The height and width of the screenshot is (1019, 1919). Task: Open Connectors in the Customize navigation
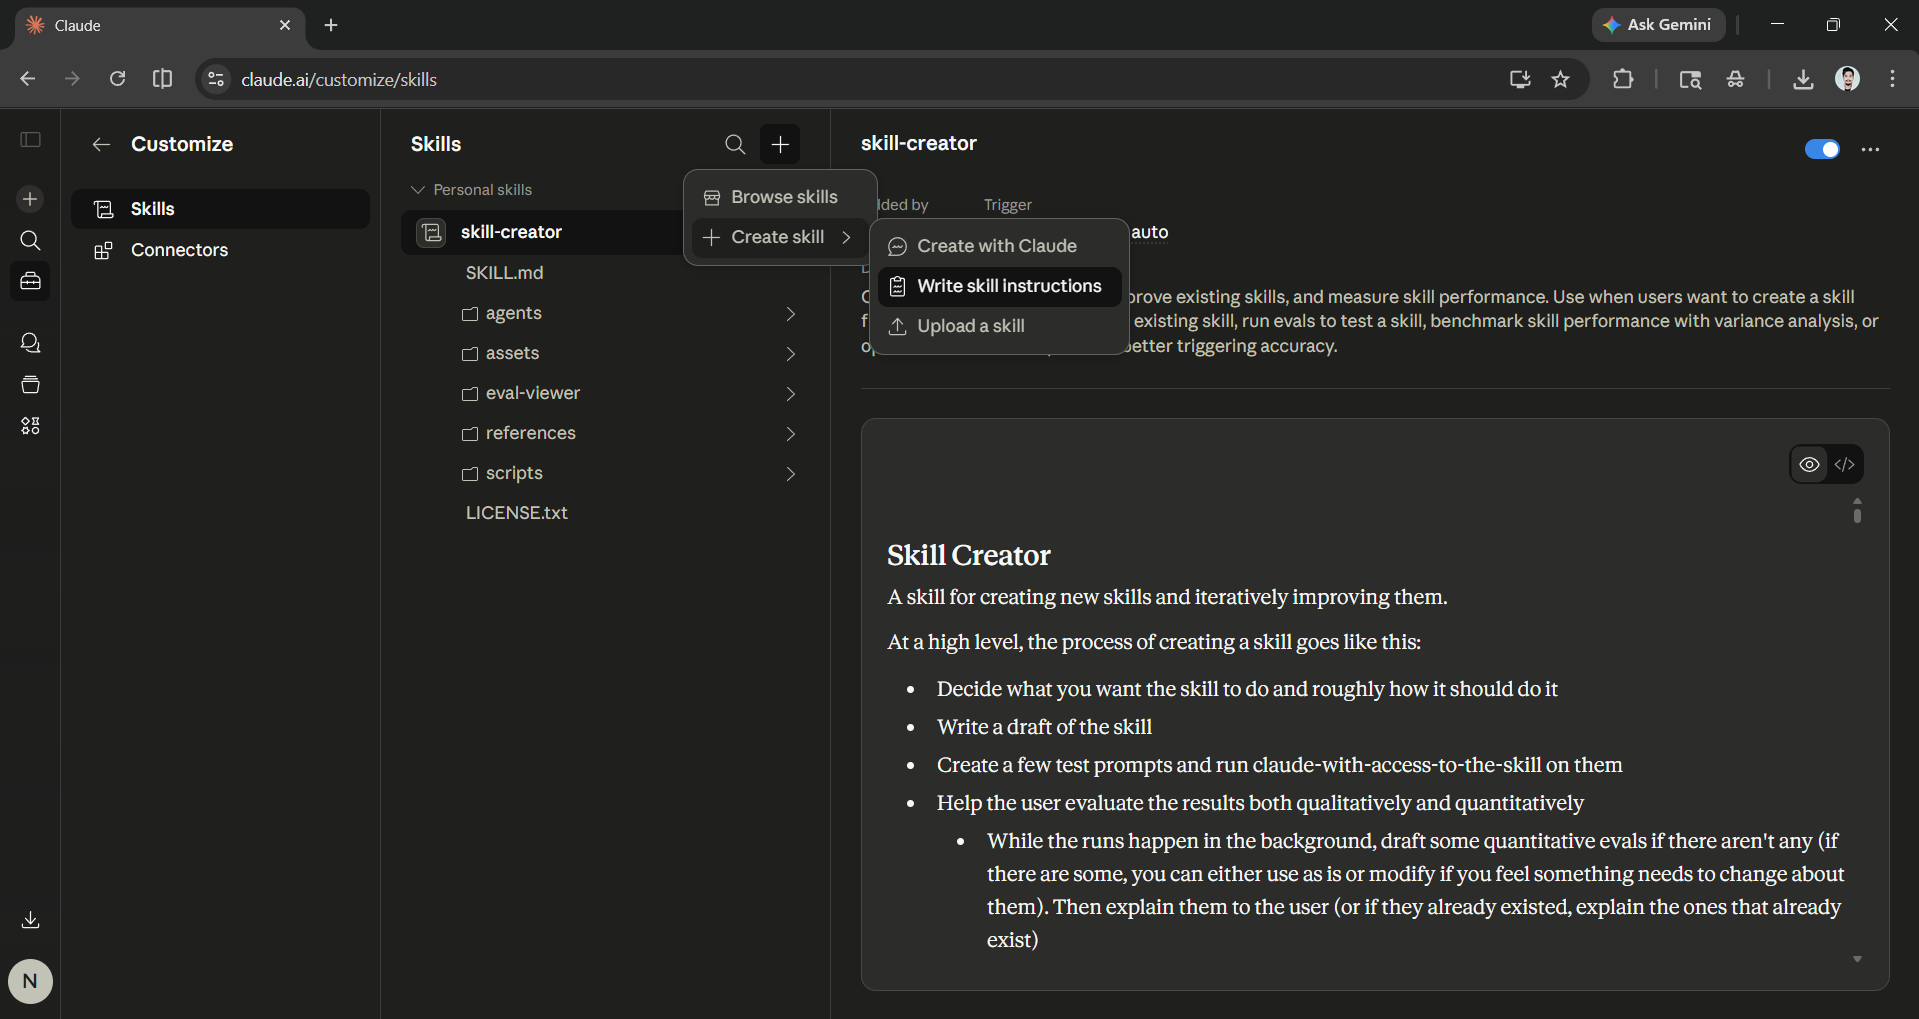click(x=220, y=250)
